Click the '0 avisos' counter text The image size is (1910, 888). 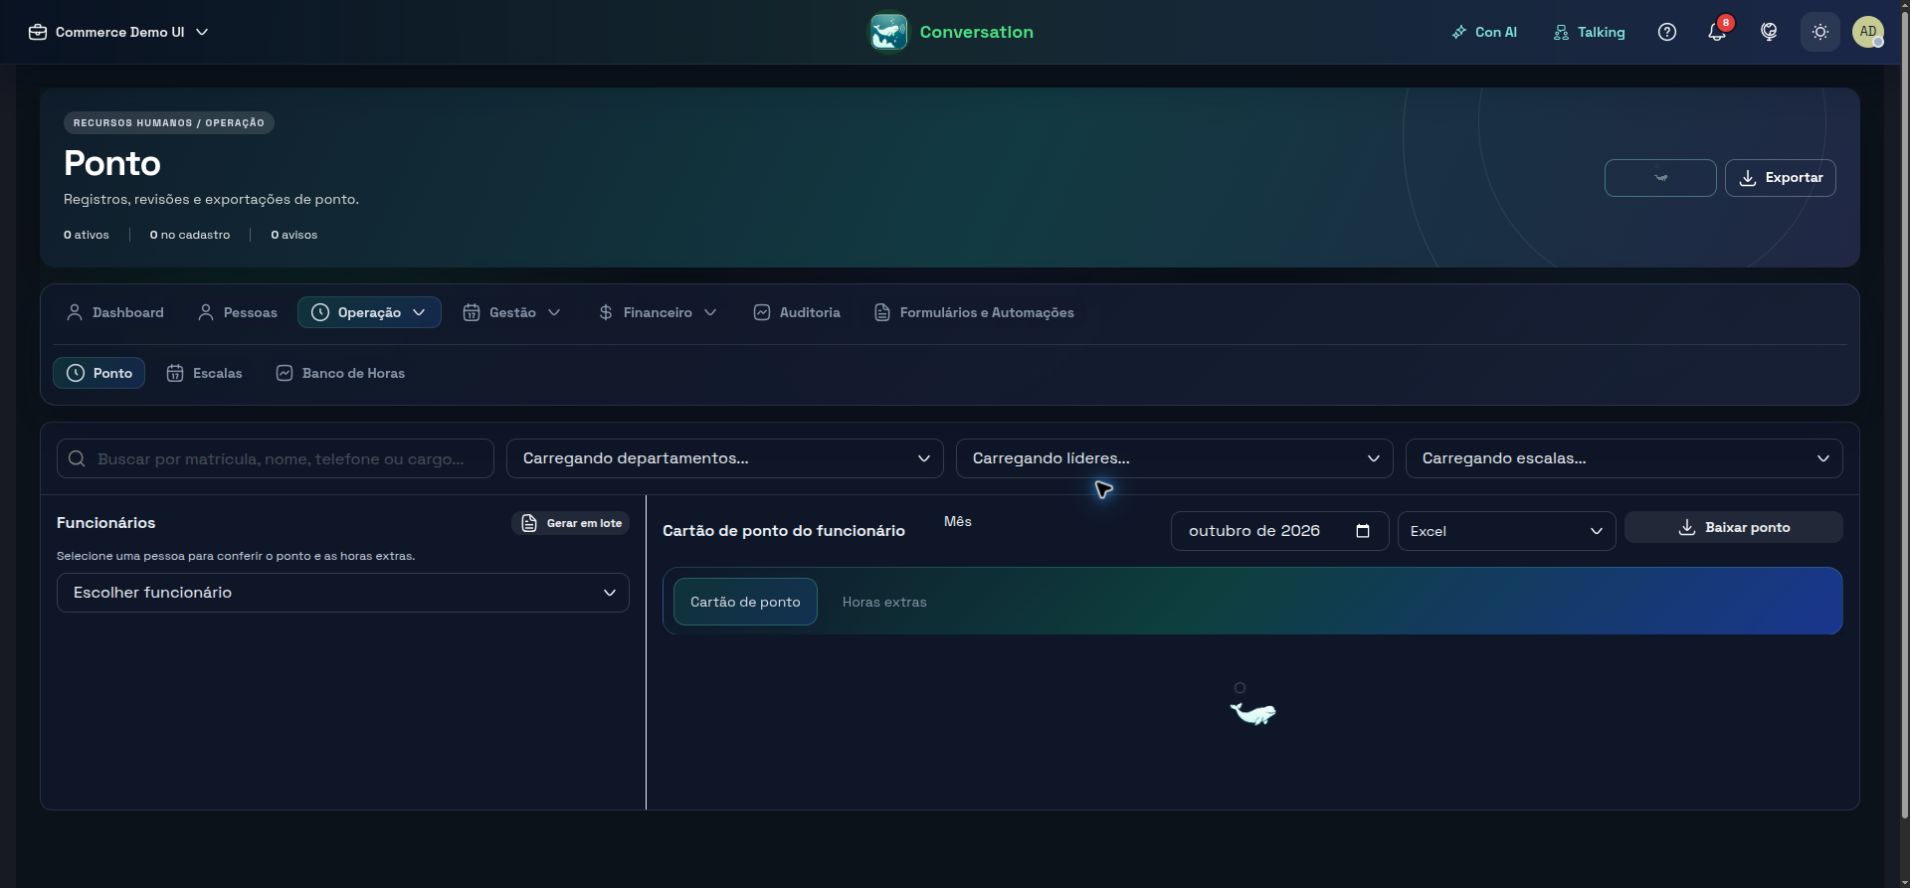coord(294,235)
